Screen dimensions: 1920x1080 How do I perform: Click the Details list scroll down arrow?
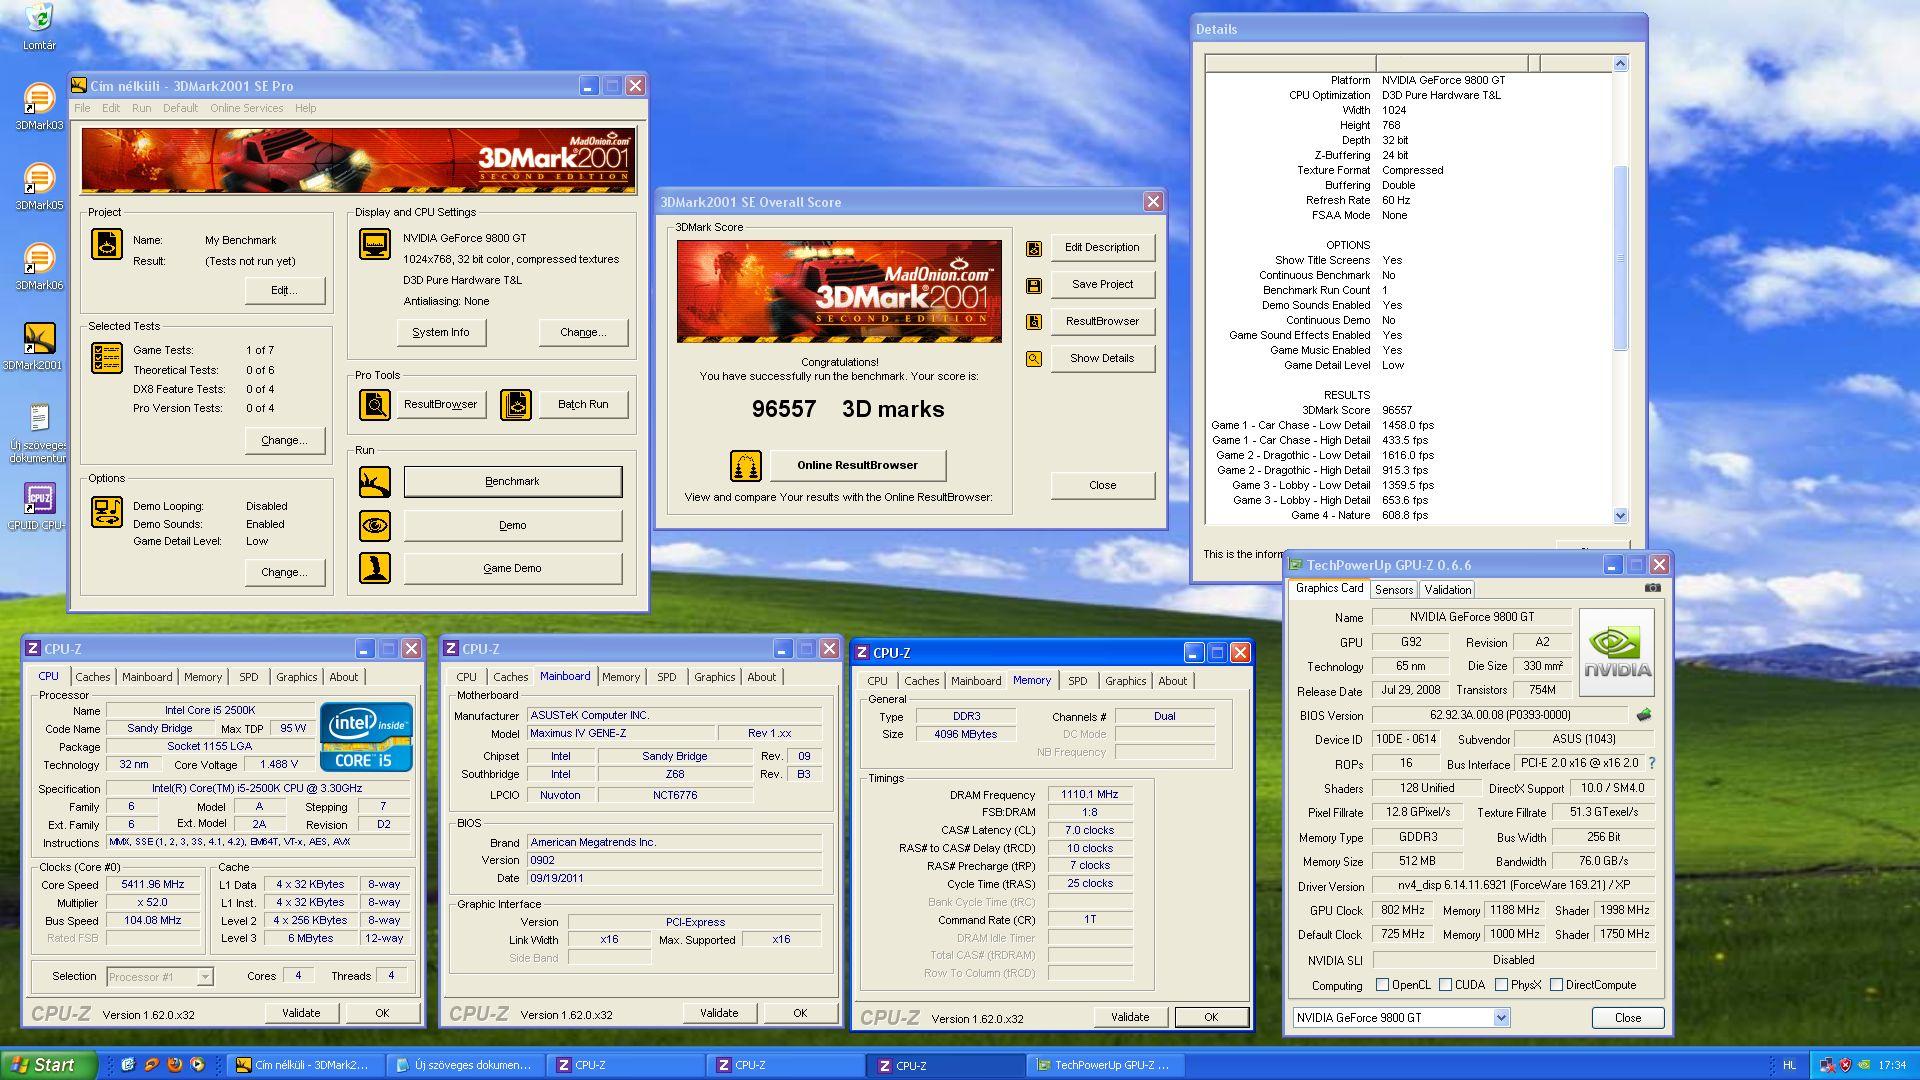pyautogui.click(x=1620, y=516)
